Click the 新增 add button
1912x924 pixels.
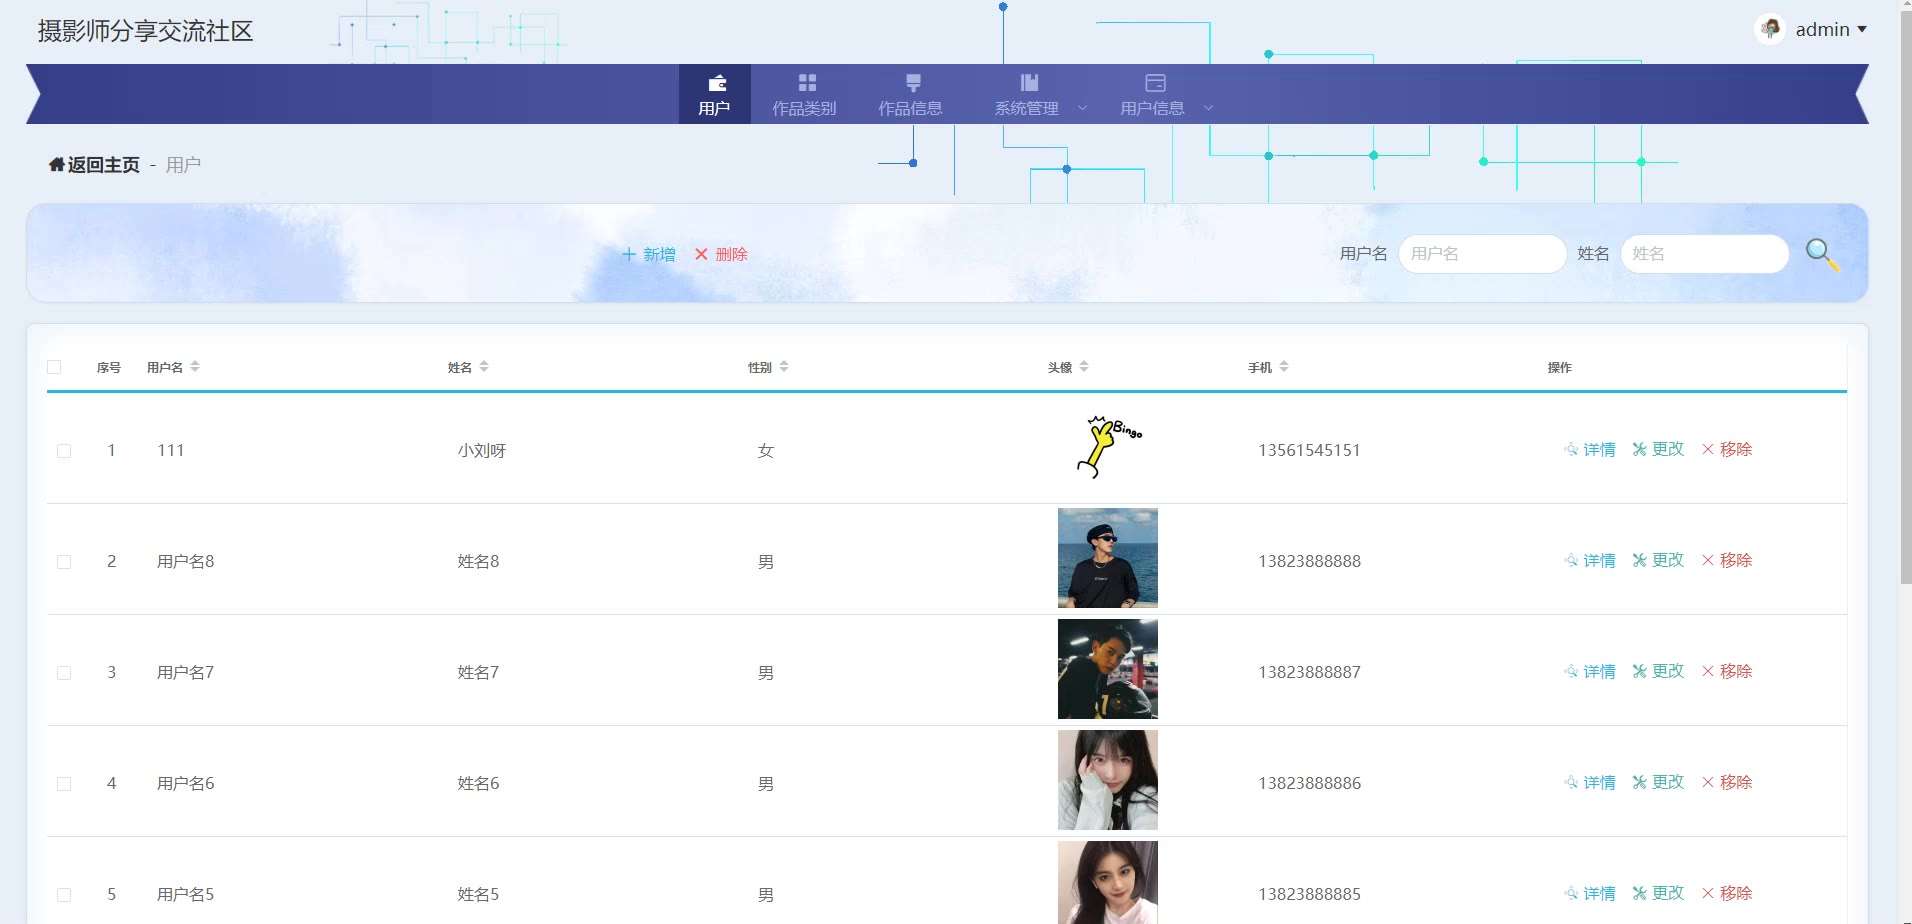649,254
